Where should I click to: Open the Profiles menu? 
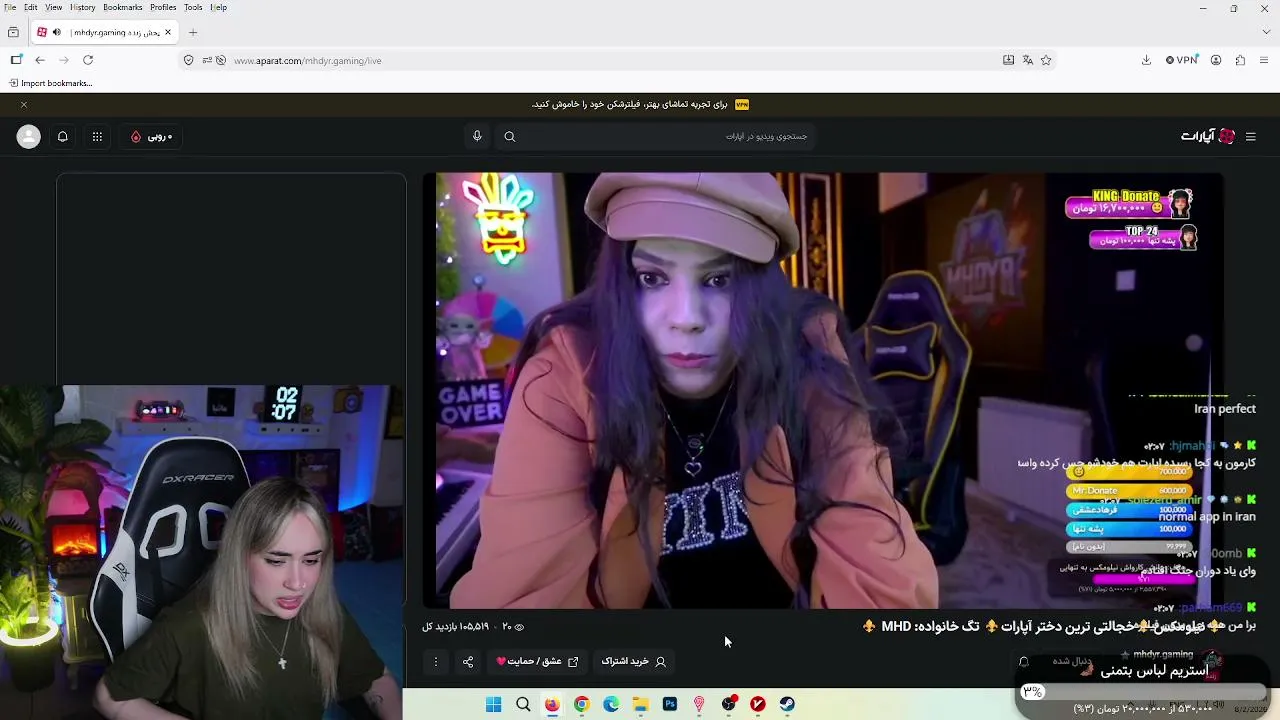[163, 7]
